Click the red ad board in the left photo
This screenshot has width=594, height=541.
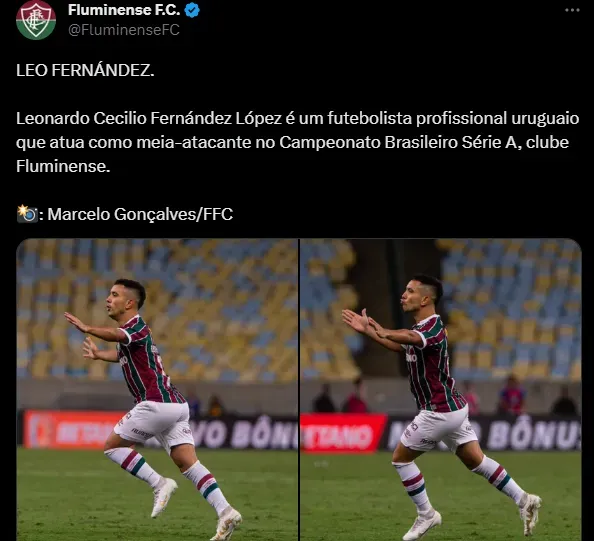[72, 429]
